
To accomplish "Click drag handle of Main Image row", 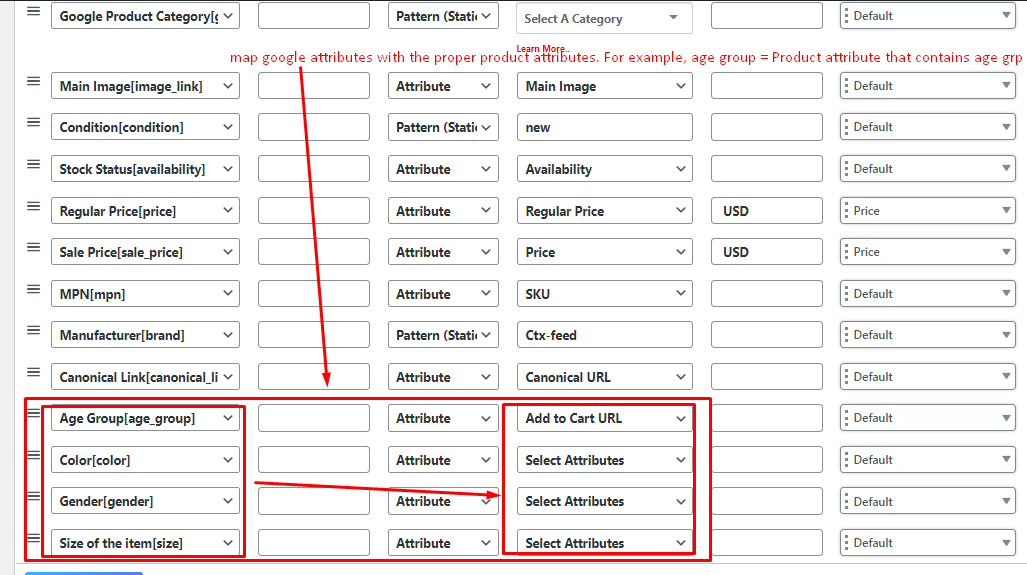I will point(34,81).
